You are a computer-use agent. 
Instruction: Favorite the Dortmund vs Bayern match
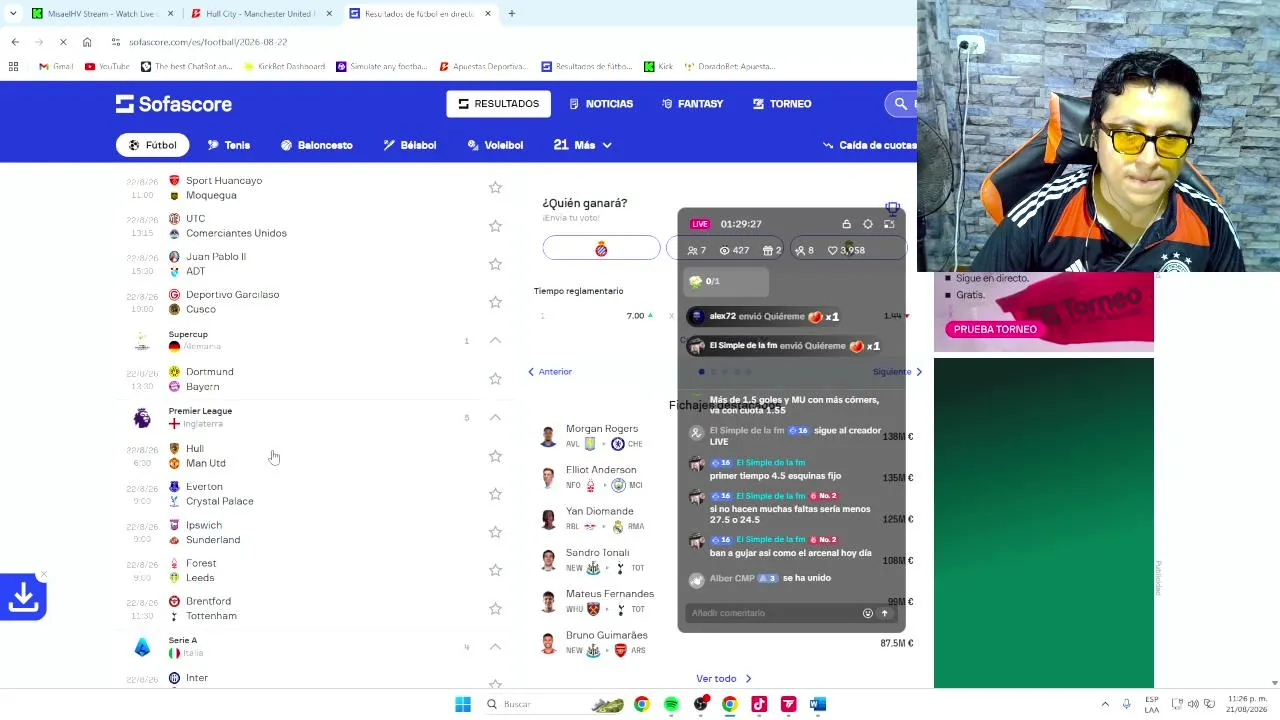click(495, 379)
